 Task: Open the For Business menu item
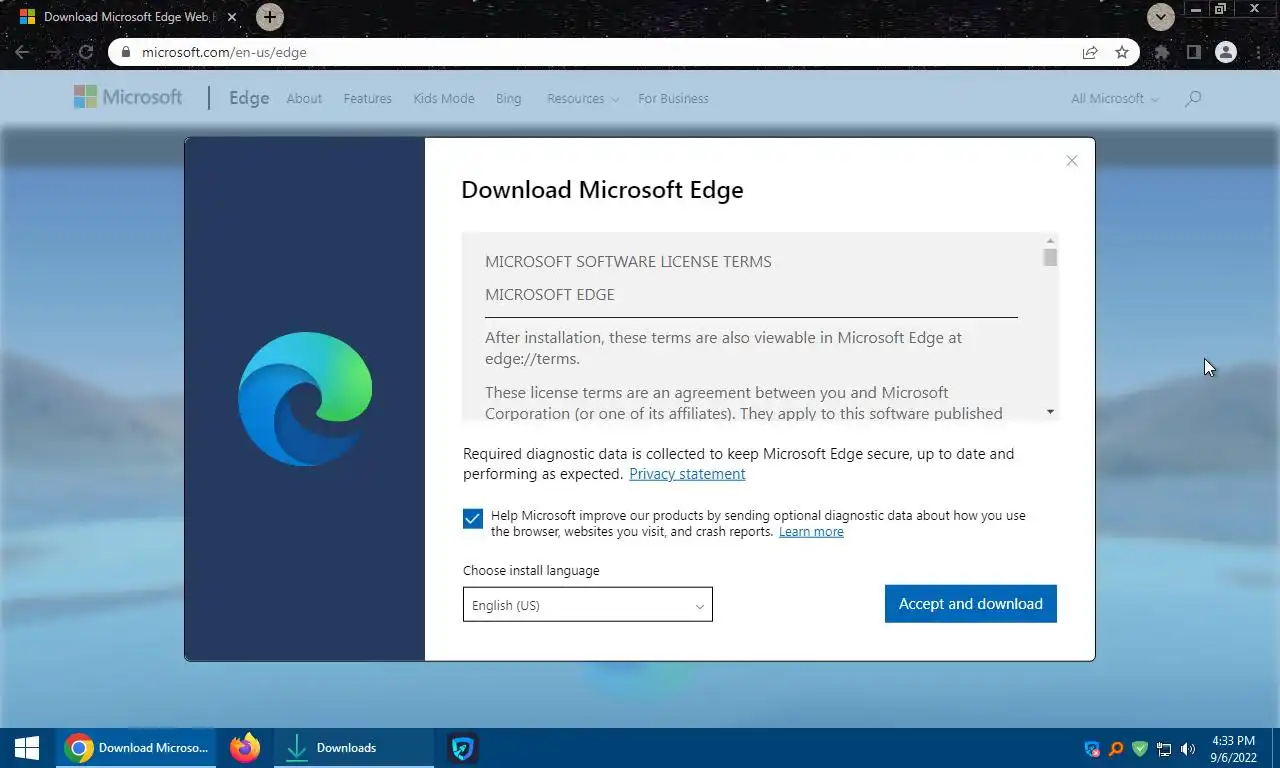pos(673,98)
